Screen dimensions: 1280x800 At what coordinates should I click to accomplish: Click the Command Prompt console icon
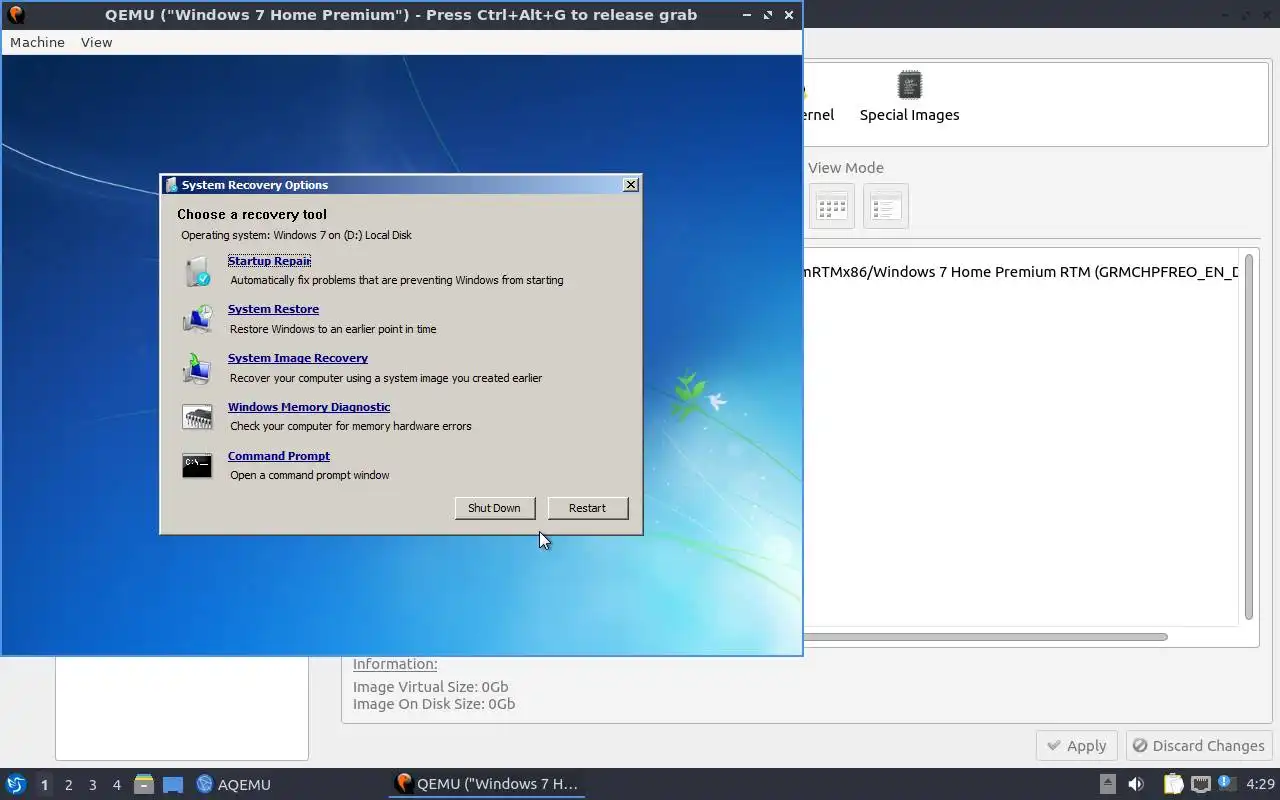coord(197,466)
